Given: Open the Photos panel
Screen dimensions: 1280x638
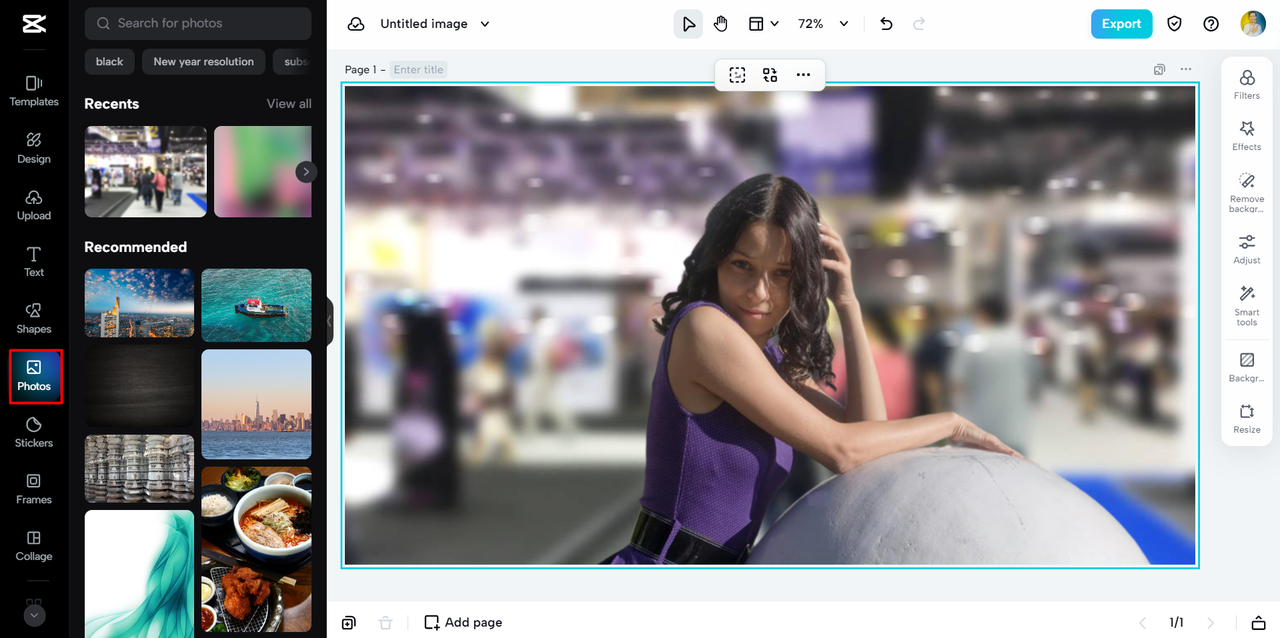Looking at the screenshot, I should (35, 376).
